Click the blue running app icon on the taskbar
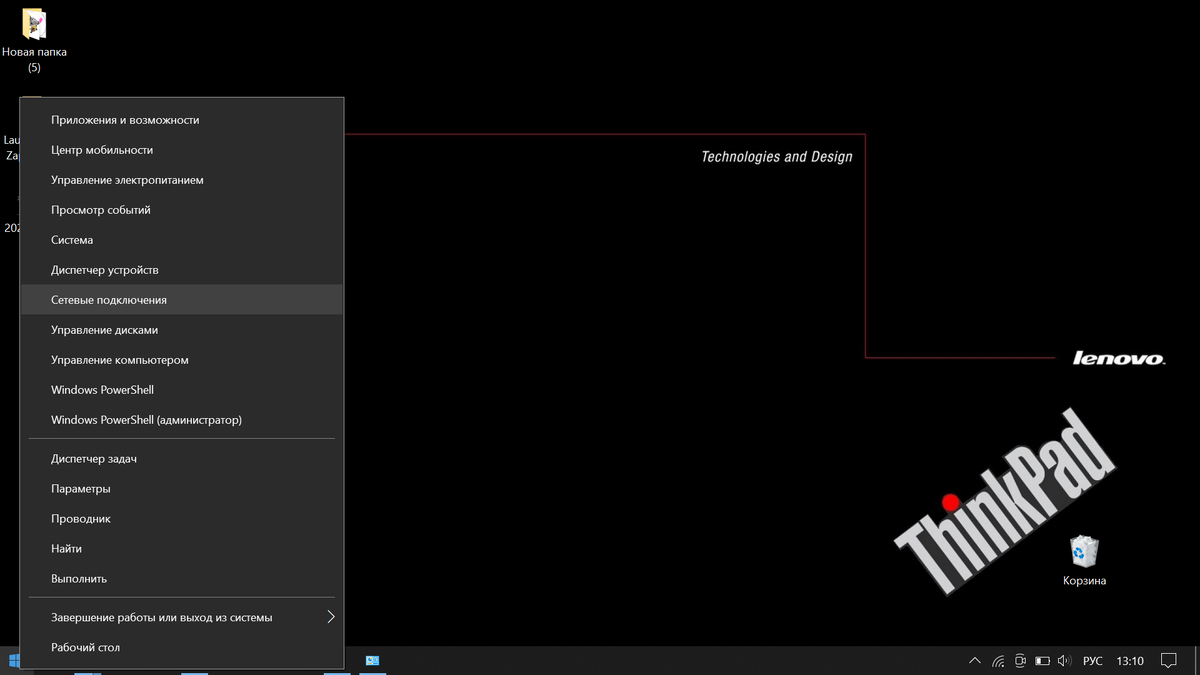Screen dimensions: 1200x675 pos(373,661)
